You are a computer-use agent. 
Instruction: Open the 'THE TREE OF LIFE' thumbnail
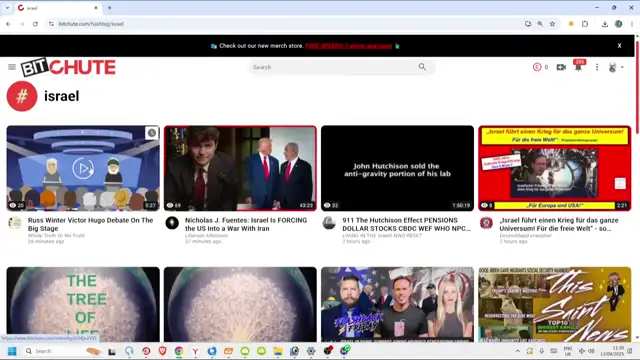(83, 304)
